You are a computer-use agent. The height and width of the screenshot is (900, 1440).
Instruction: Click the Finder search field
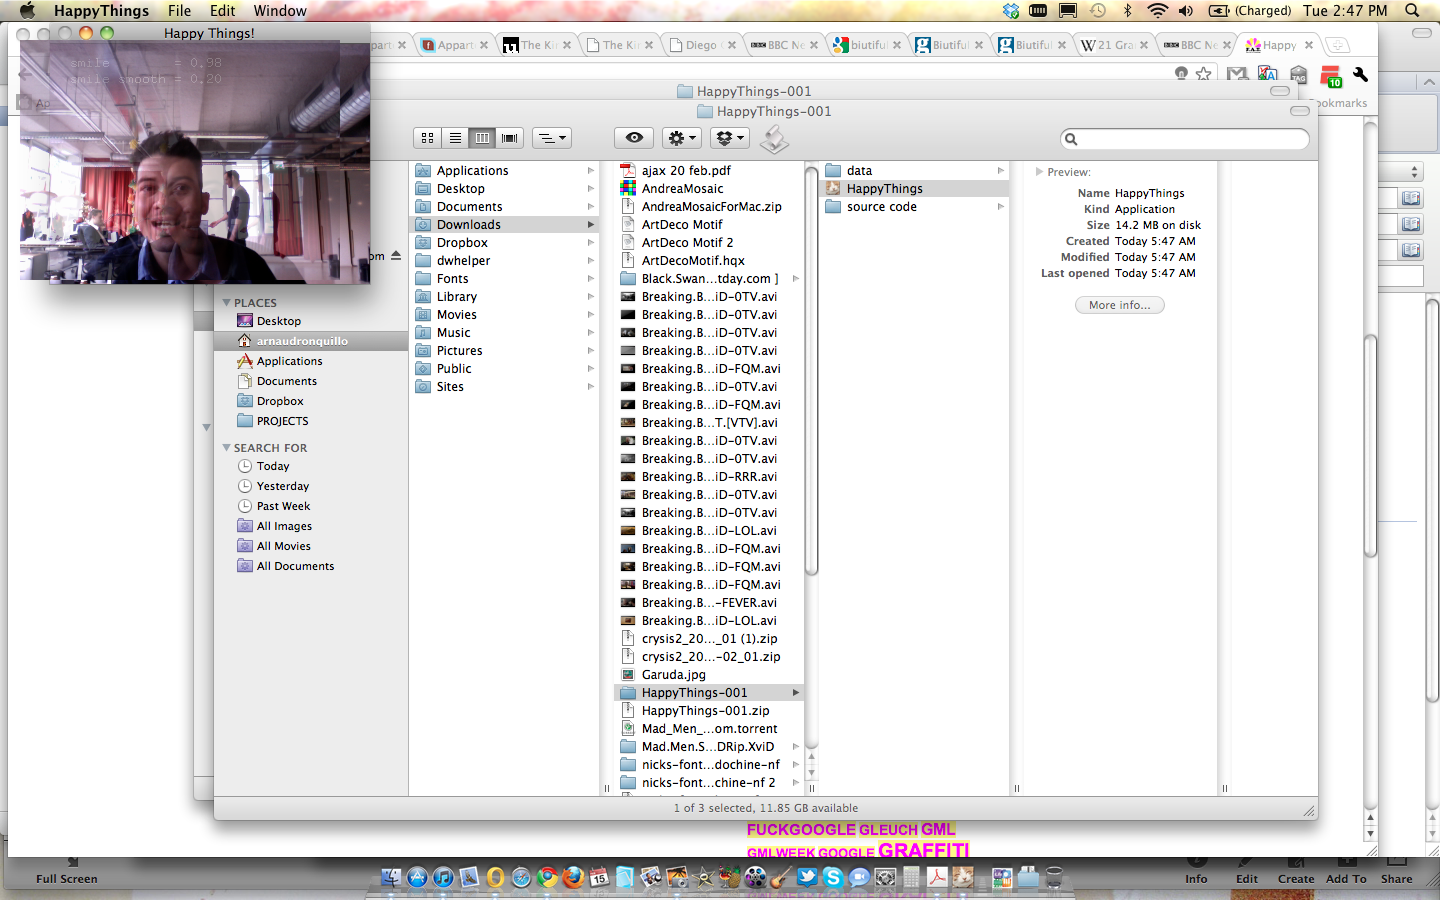(x=1185, y=139)
